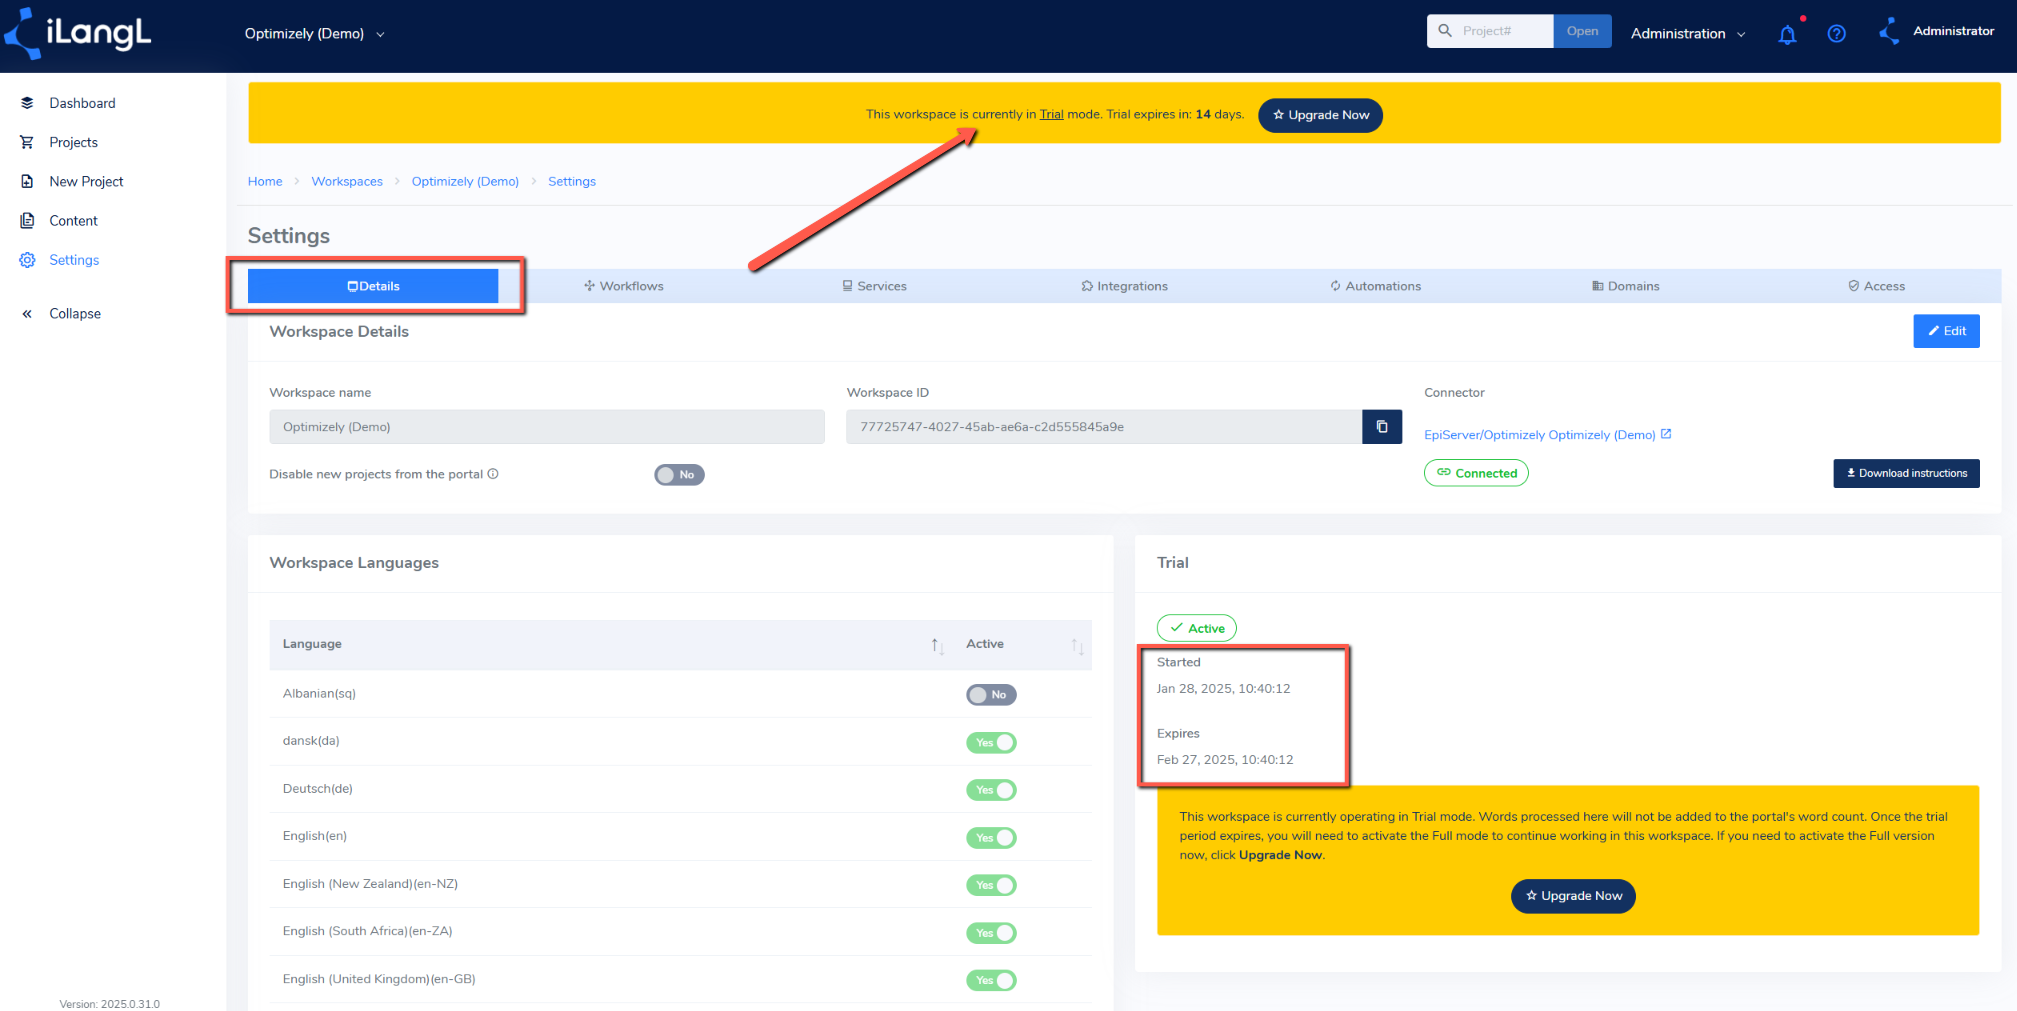This screenshot has width=2017, height=1011.
Task: Click the Feb 27, 2025 expiry date
Action: point(1225,760)
